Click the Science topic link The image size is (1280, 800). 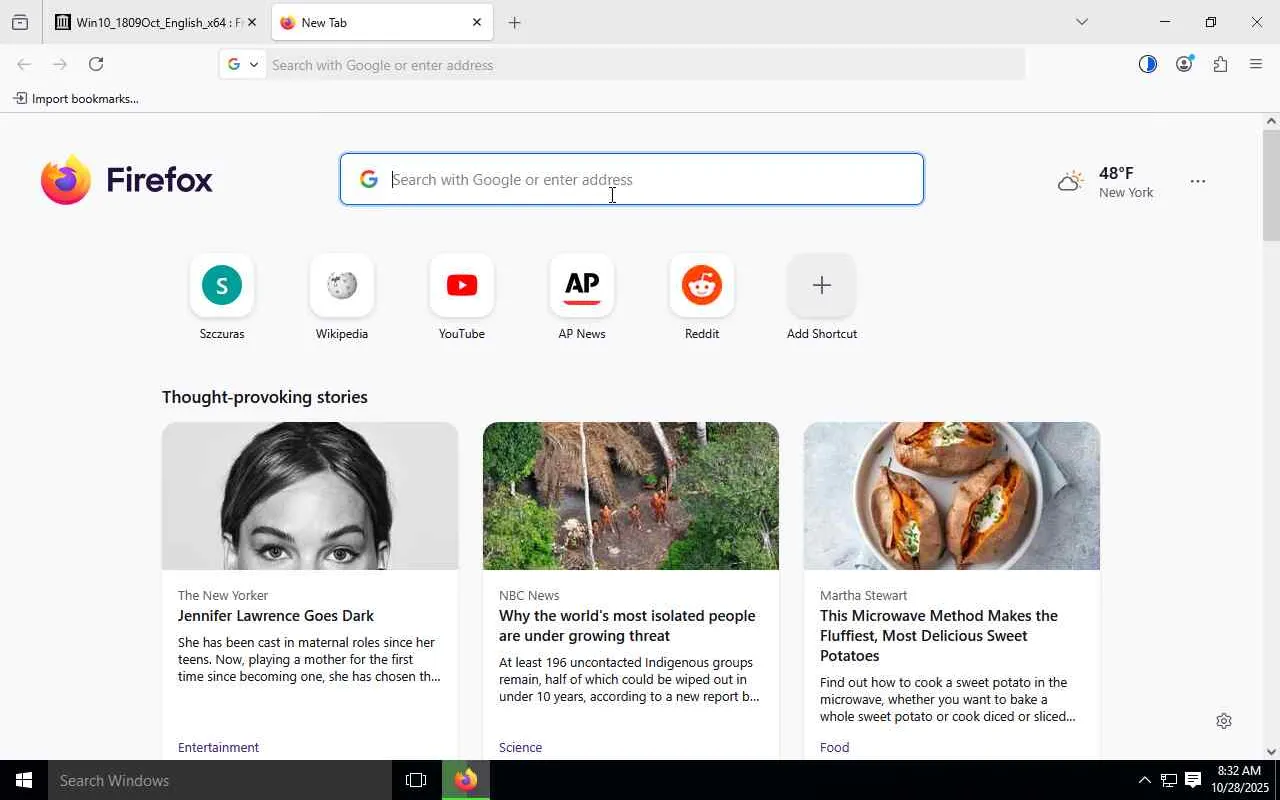[520, 747]
